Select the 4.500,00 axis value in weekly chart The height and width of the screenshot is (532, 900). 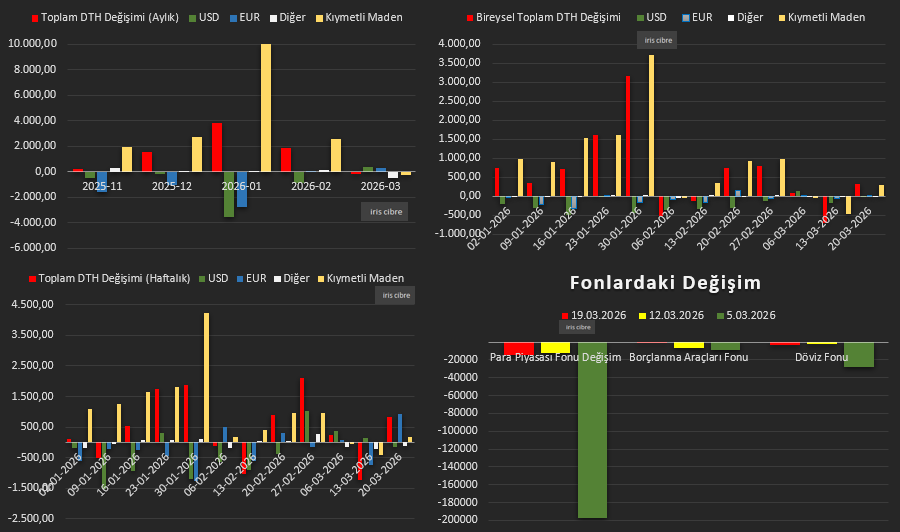(33, 305)
